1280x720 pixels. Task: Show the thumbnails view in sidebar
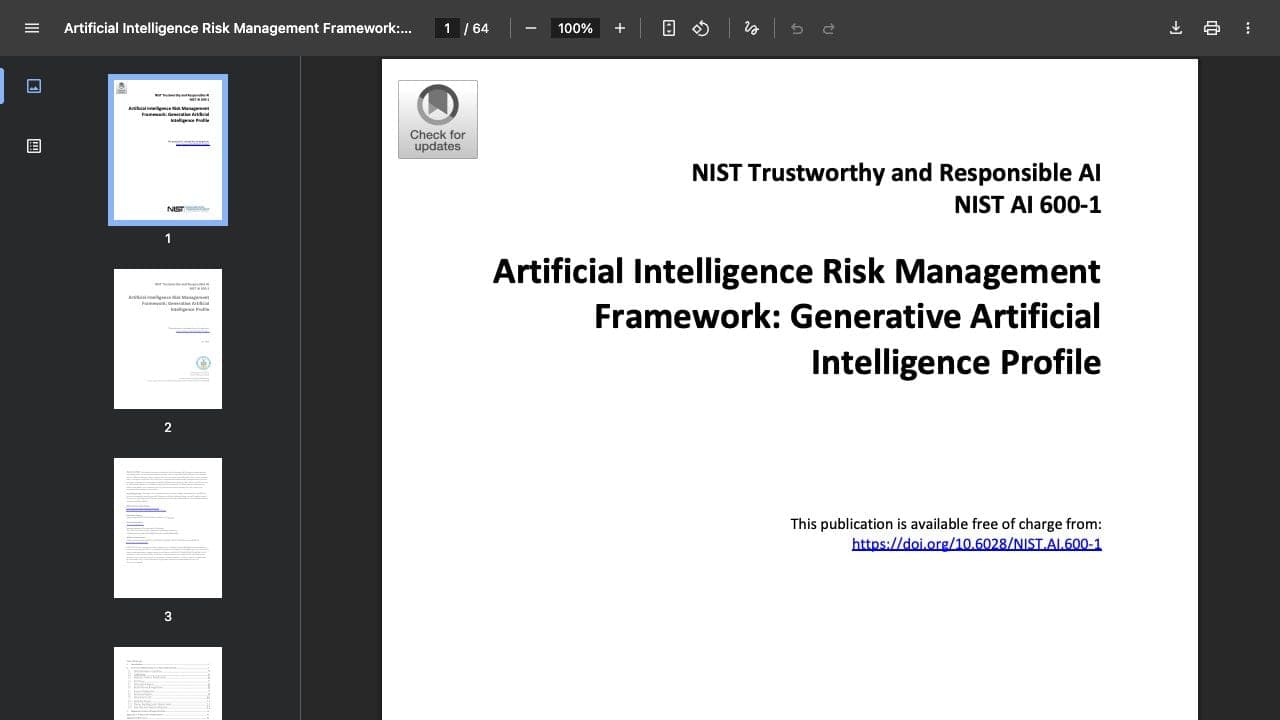[34, 86]
